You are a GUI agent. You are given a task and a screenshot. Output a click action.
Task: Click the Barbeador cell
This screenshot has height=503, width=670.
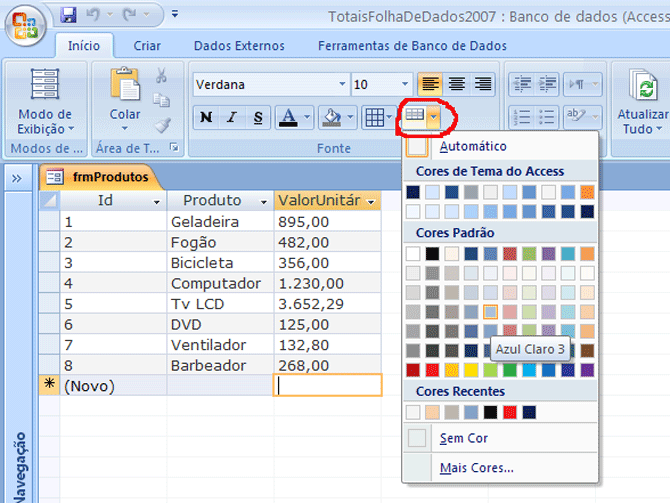220,365
